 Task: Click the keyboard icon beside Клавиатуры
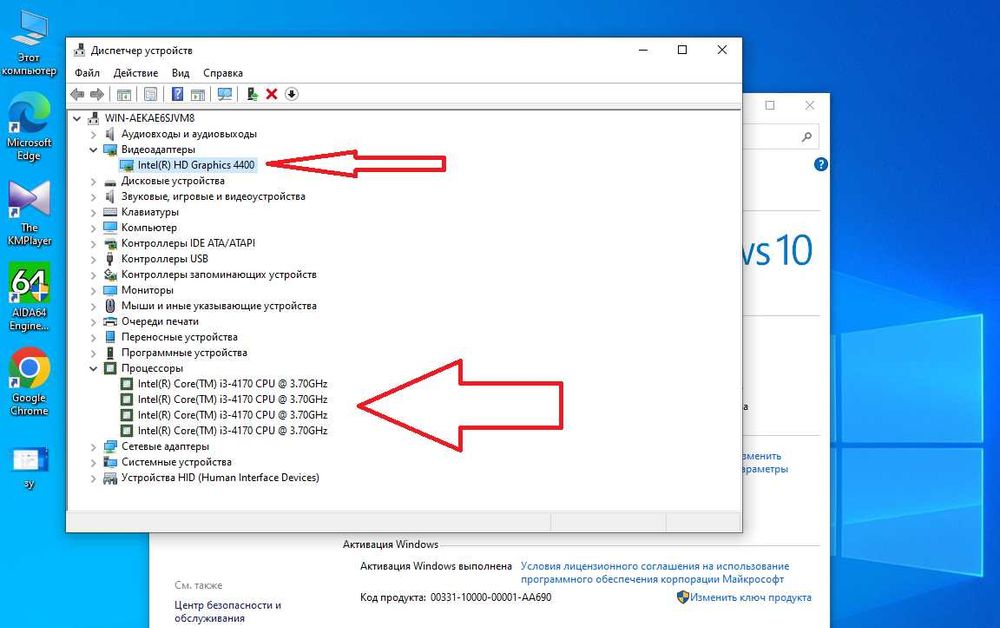(110, 212)
